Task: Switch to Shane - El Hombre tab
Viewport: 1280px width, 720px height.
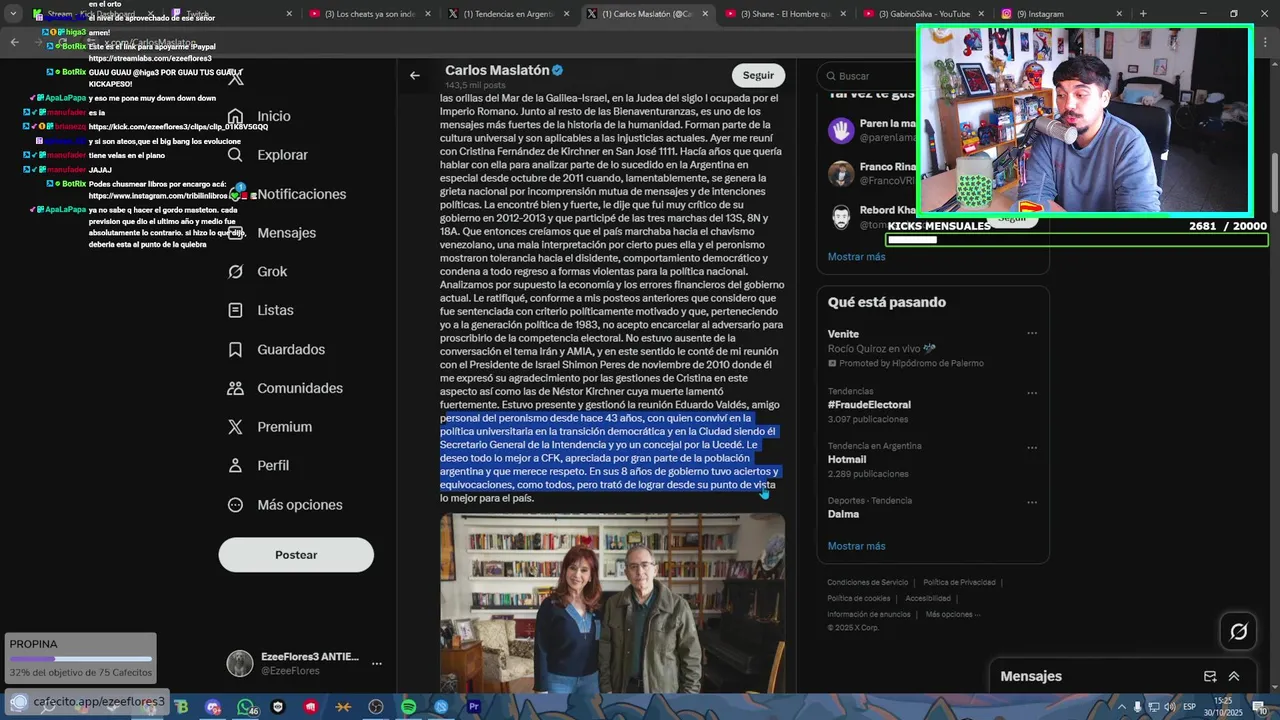Action: 786,14
